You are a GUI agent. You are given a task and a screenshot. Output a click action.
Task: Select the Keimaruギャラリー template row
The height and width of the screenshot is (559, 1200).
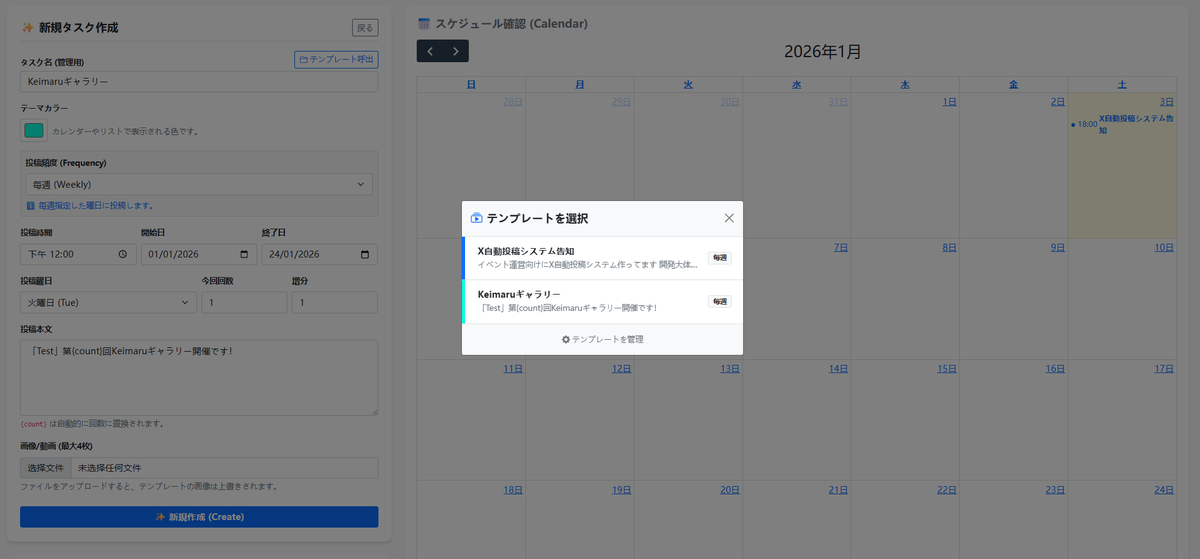tap(602, 301)
